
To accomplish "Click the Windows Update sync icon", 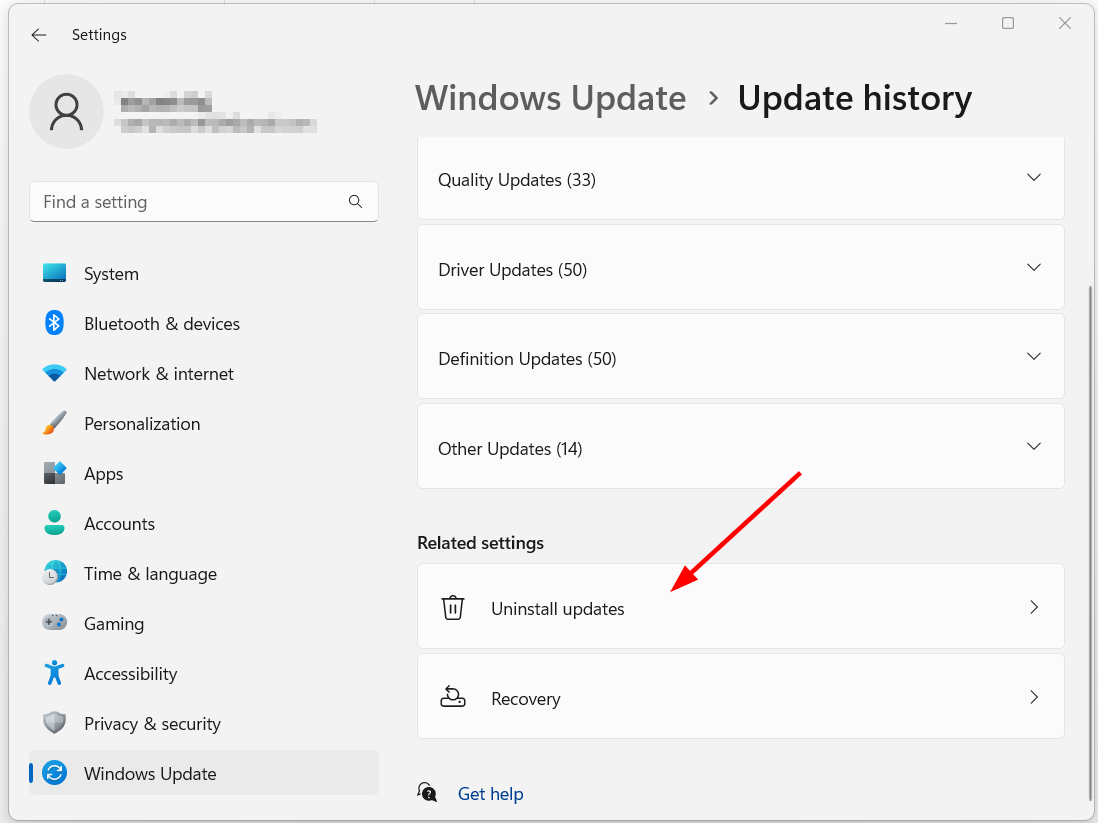I will (55, 773).
